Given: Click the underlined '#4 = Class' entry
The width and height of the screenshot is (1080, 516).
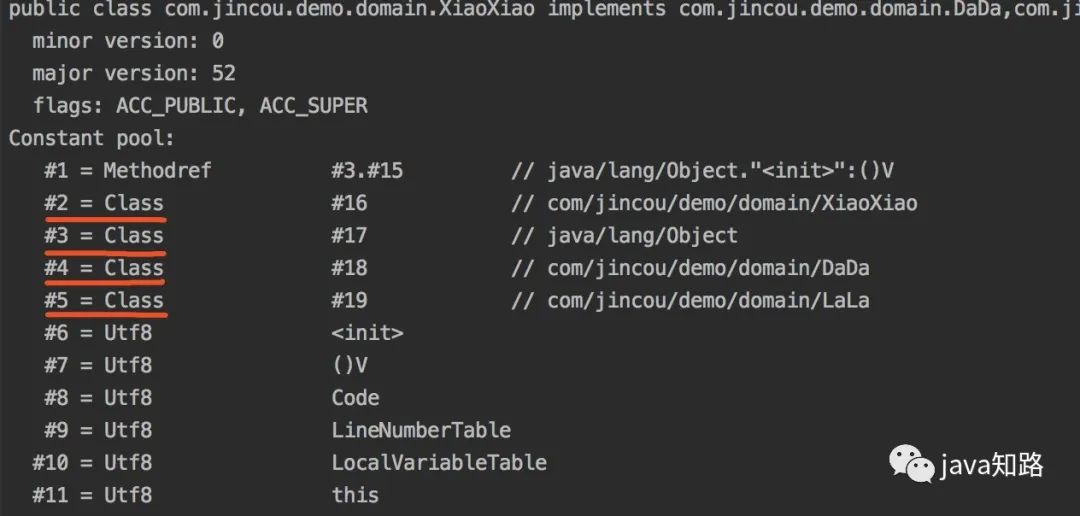Looking at the screenshot, I should (x=104, y=268).
